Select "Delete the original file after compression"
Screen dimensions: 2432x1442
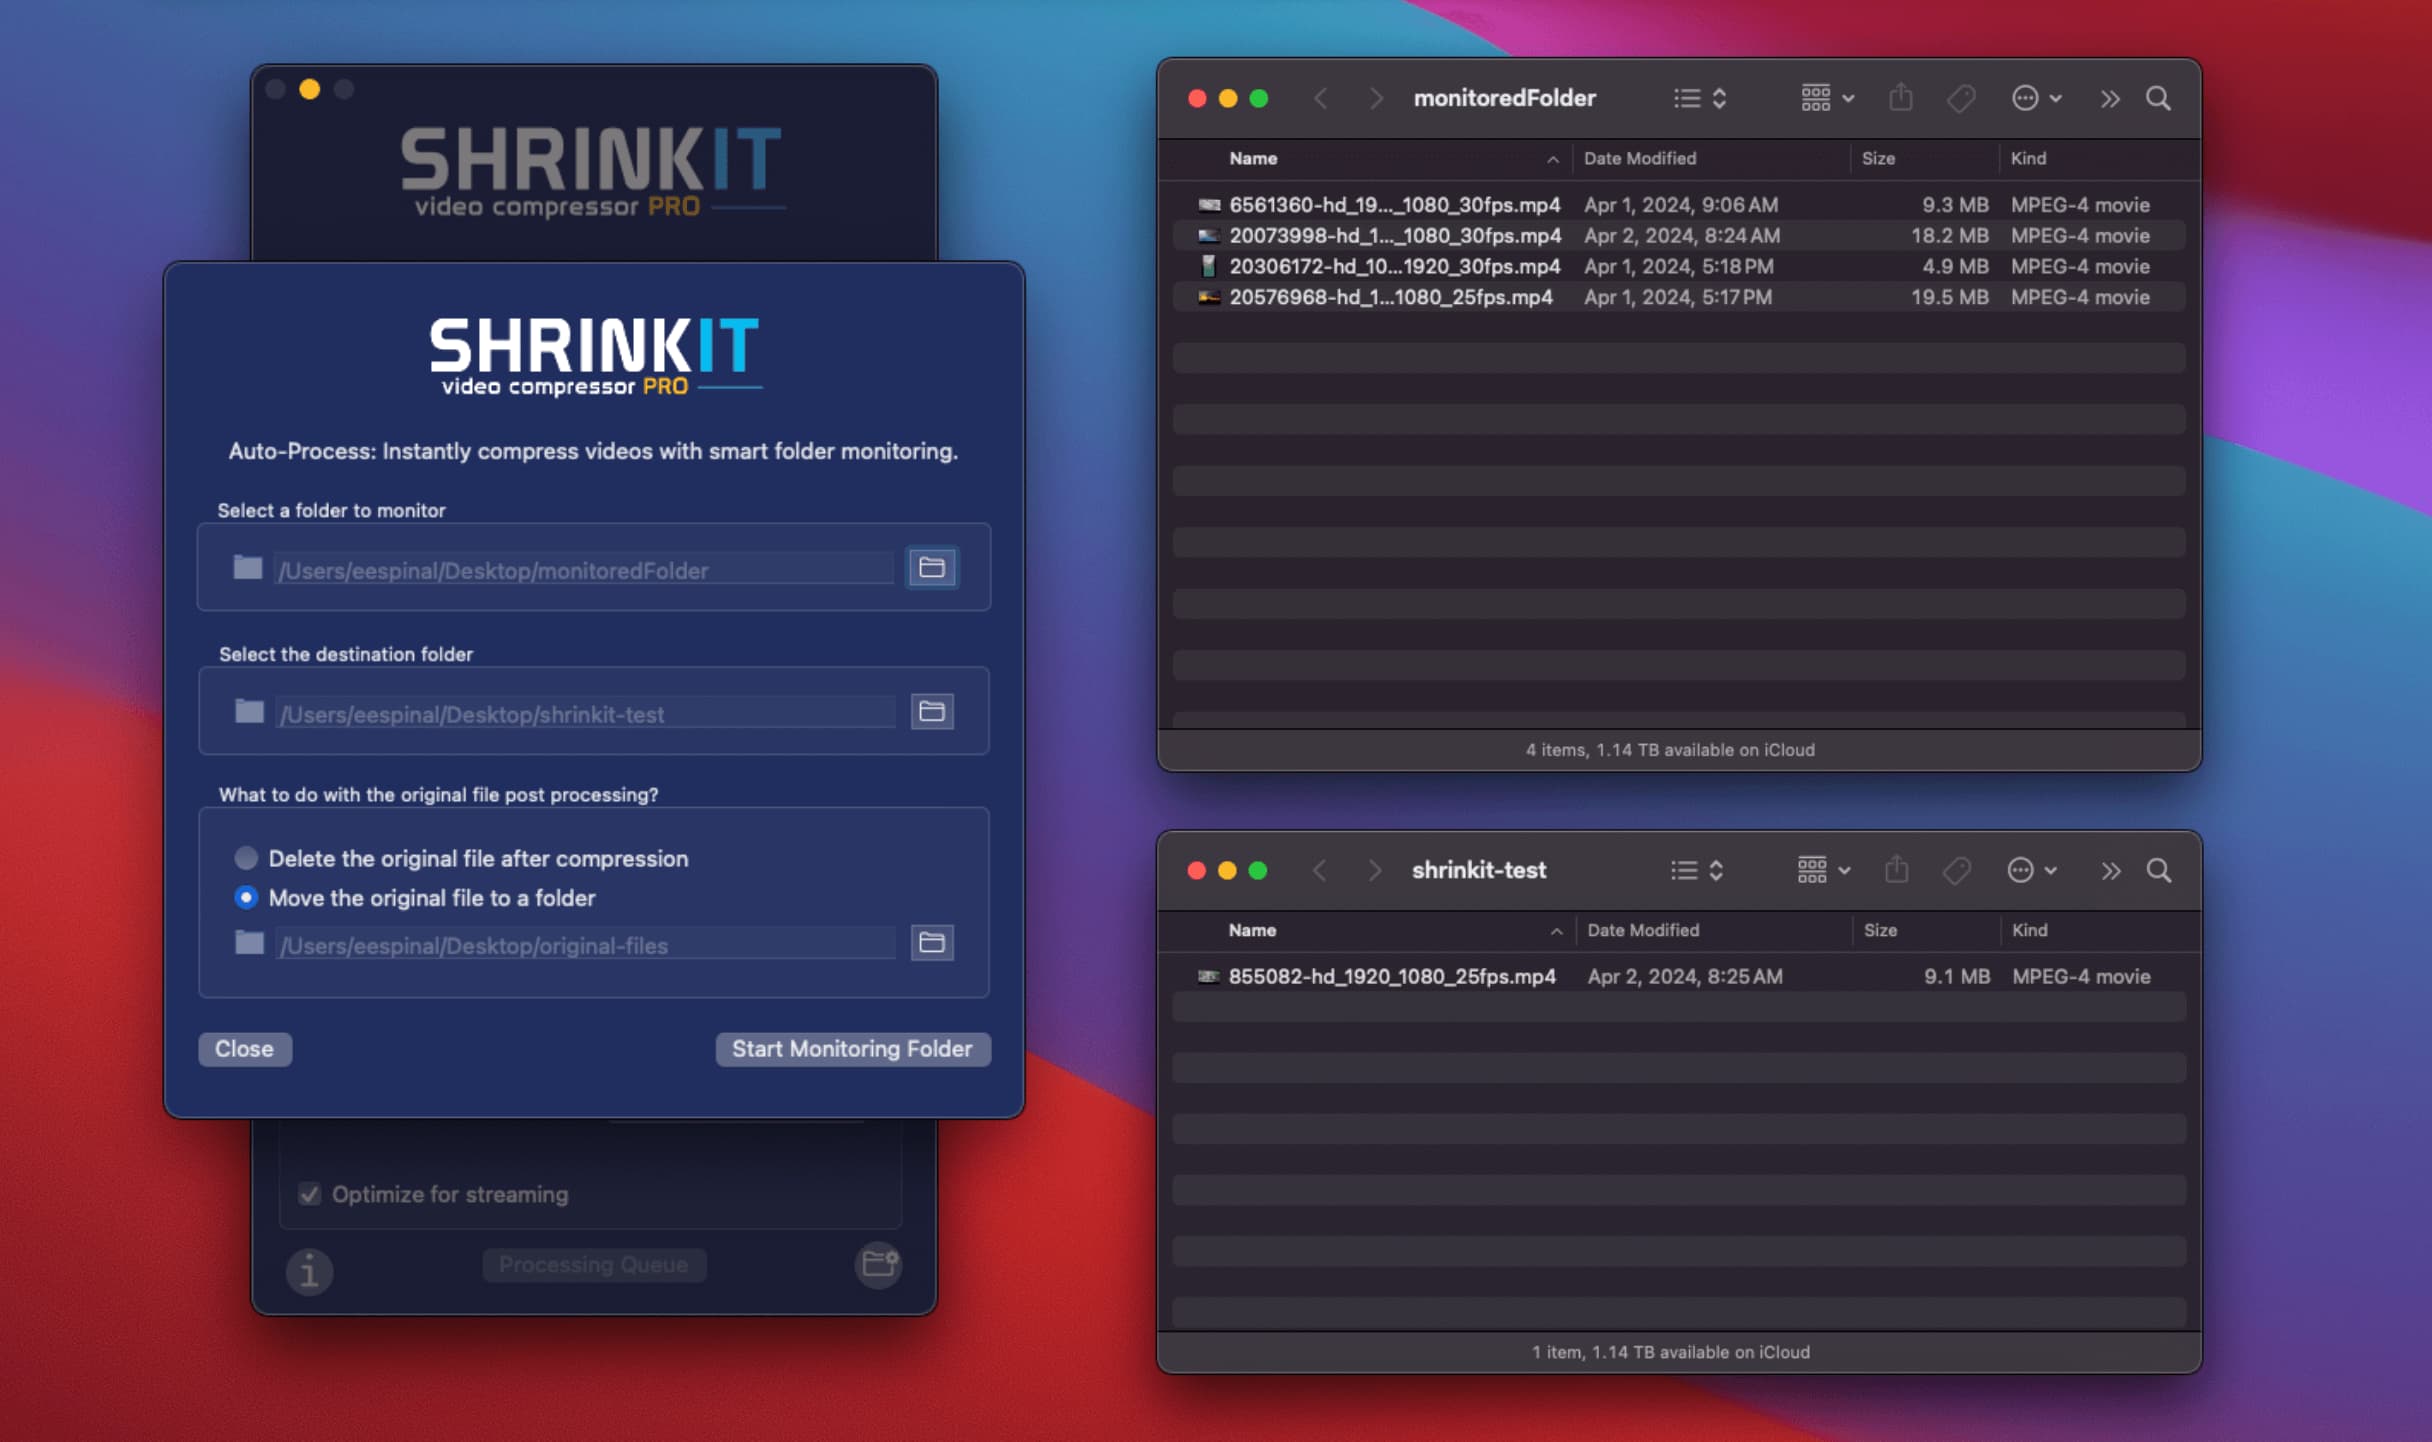tap(245, 857)
